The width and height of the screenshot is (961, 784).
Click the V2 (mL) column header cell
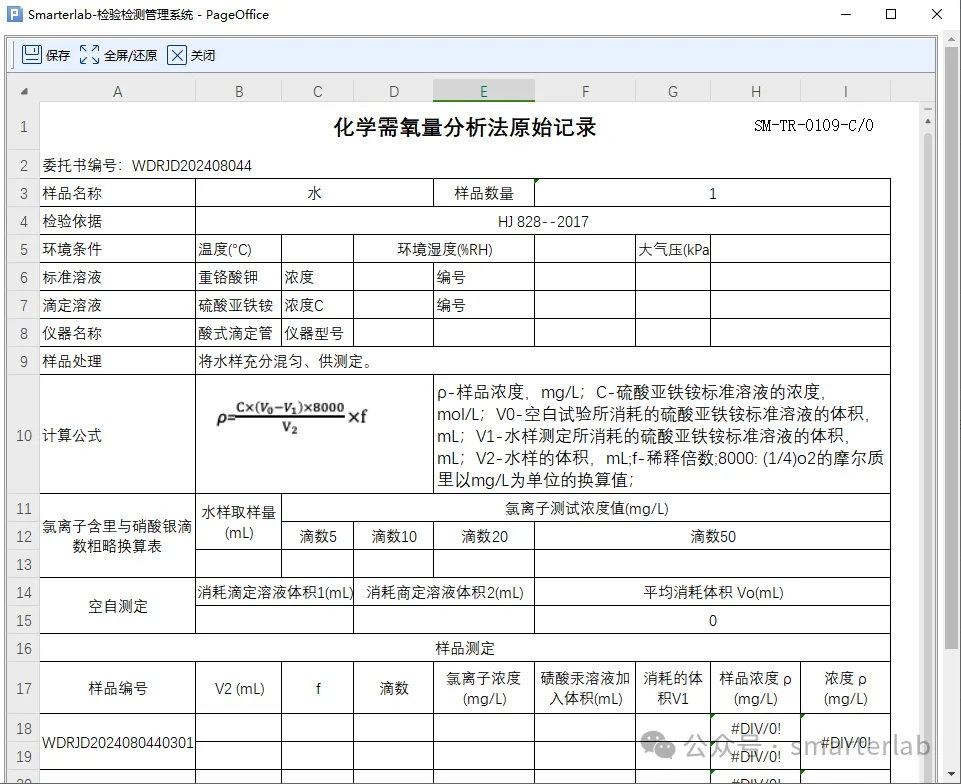[x=238, y=688]
